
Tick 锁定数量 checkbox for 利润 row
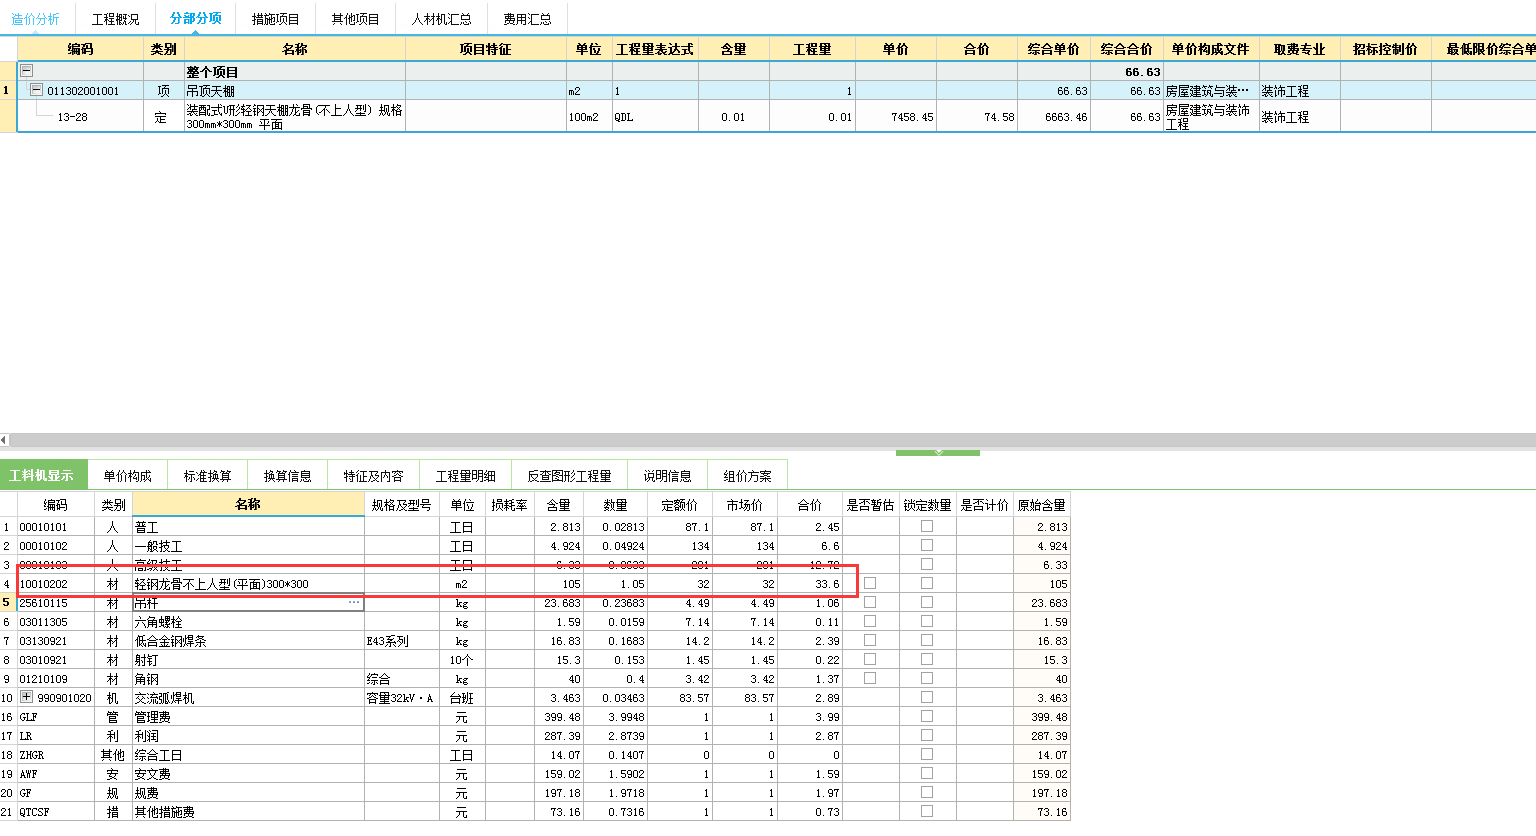click(x=927, y=735)
